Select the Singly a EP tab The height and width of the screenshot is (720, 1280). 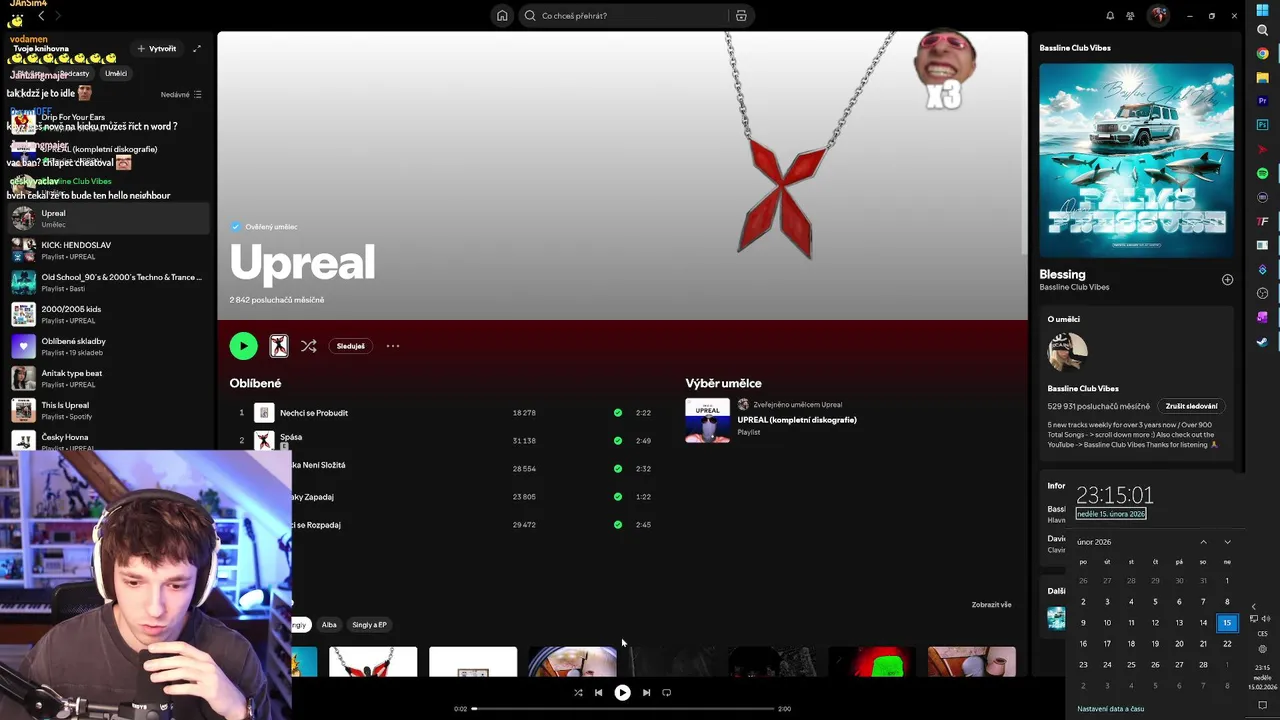click(x=369, y=625)
